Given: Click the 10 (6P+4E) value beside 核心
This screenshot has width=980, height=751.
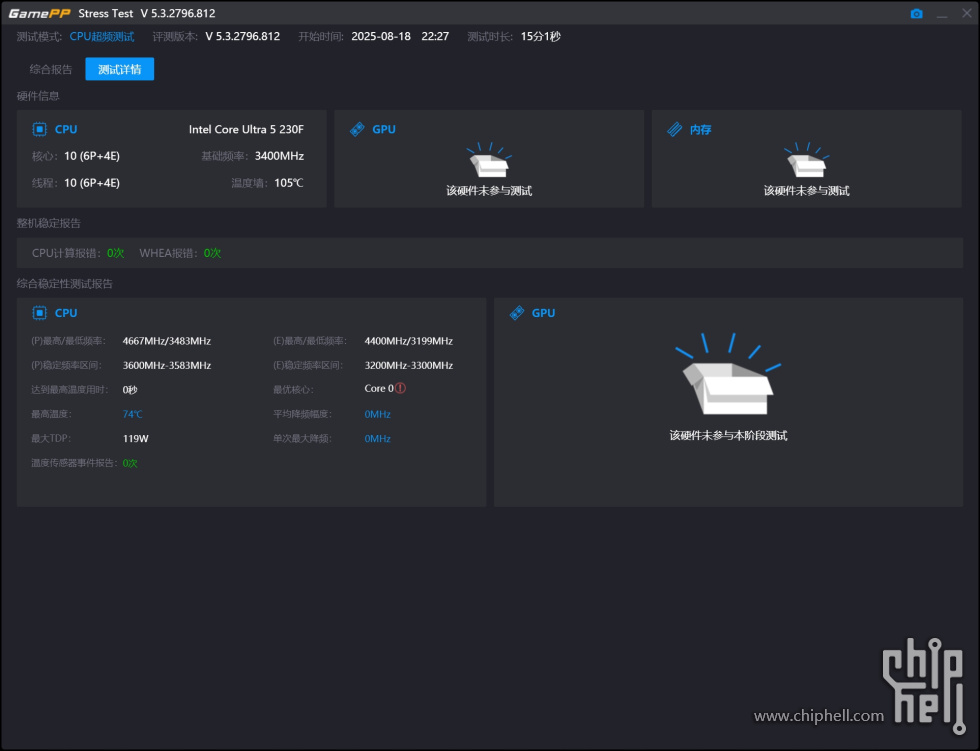Looking at the screenshot, I should tap(92, 156).
